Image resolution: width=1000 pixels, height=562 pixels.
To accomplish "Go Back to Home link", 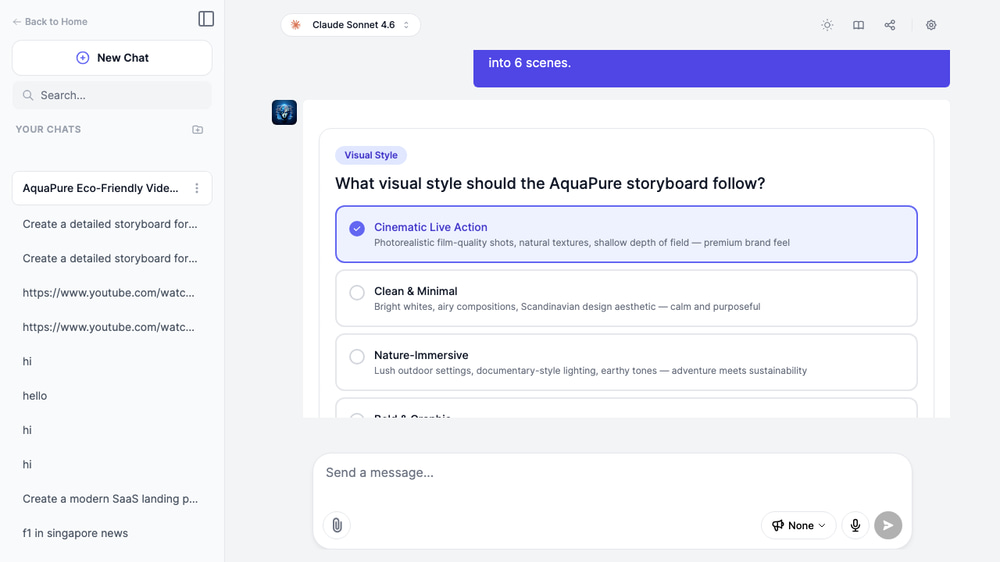I will [x=50, y=22].
